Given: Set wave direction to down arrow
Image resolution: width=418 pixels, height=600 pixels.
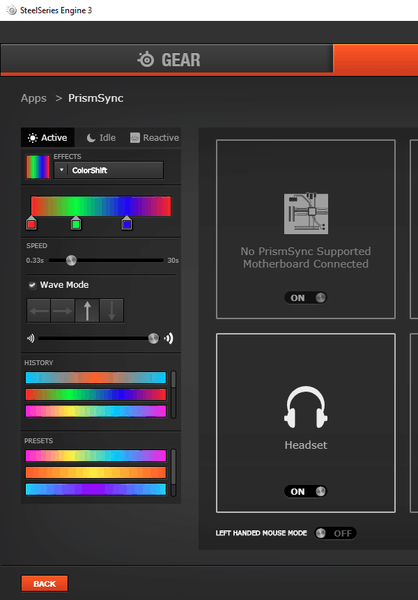Looking at the screenshot, I should (112, 310).
